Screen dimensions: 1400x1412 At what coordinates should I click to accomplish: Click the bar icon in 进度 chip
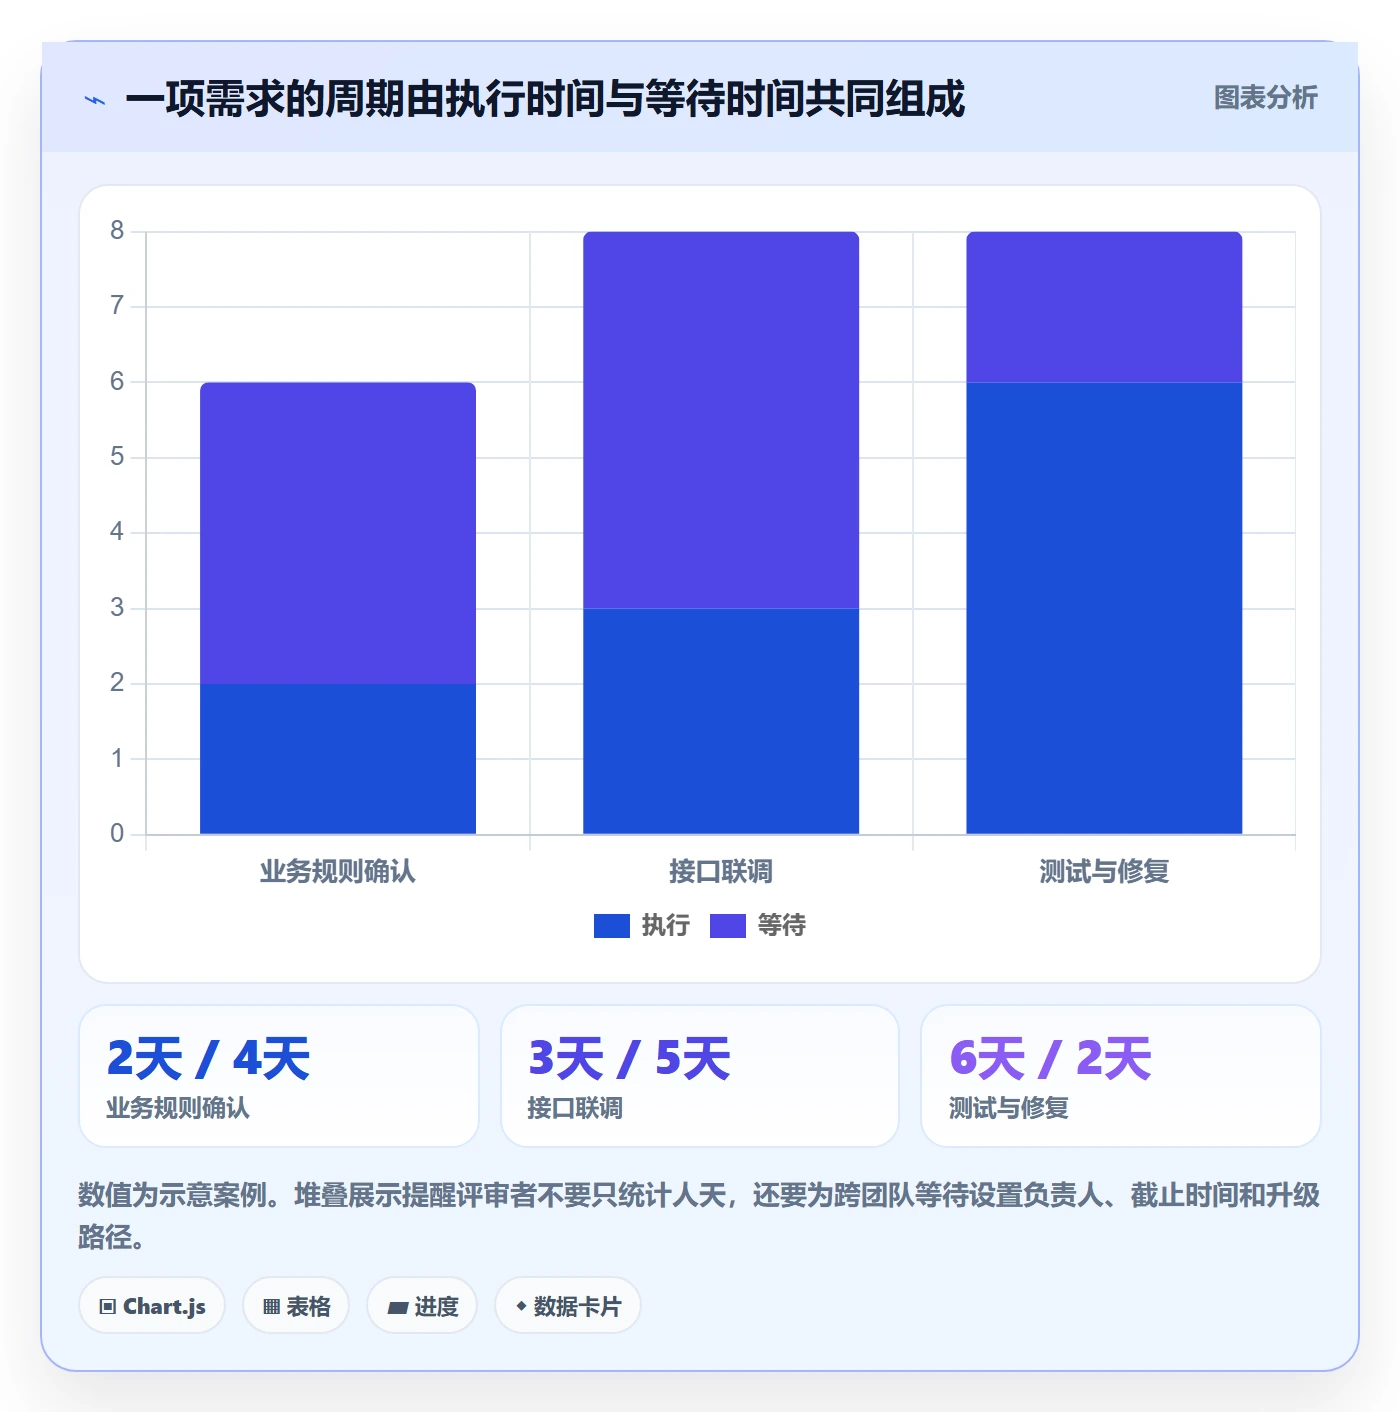tap(398, 1308)
